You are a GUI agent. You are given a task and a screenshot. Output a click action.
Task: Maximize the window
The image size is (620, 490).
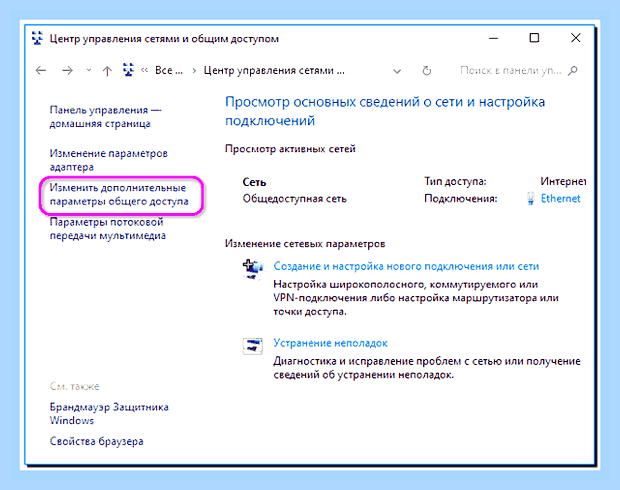tap(534, 38)
